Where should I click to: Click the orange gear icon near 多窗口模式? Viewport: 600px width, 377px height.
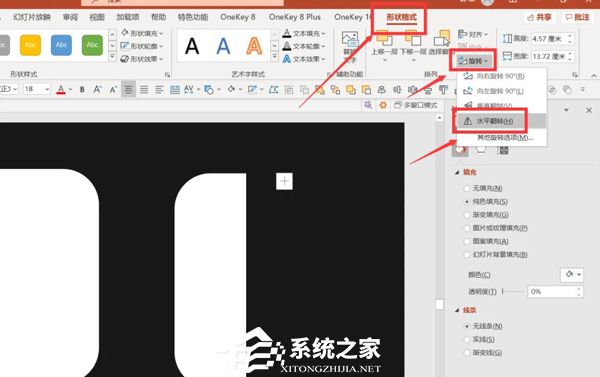pyautogui.click(x=383, y=105)
